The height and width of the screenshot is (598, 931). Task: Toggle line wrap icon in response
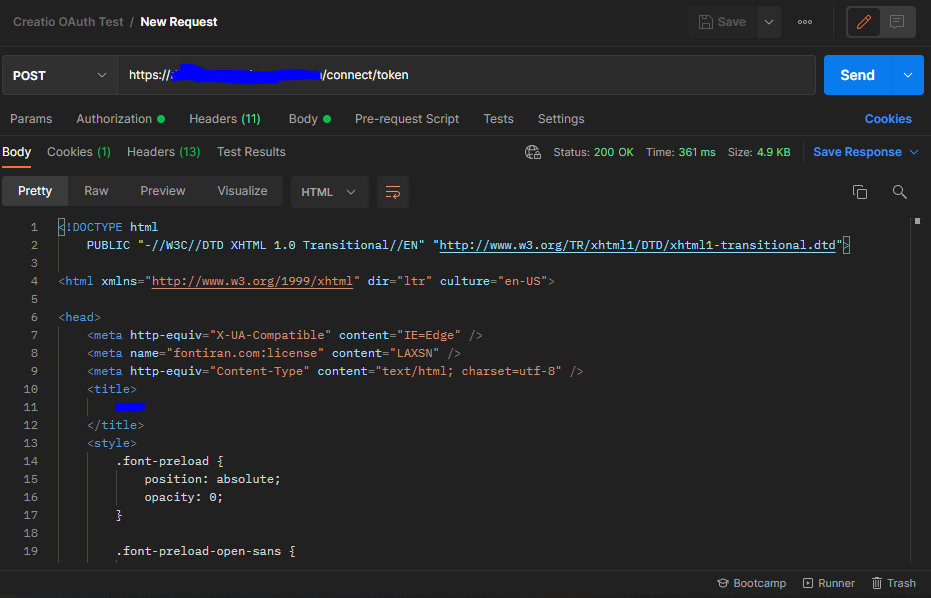(392, 192)
